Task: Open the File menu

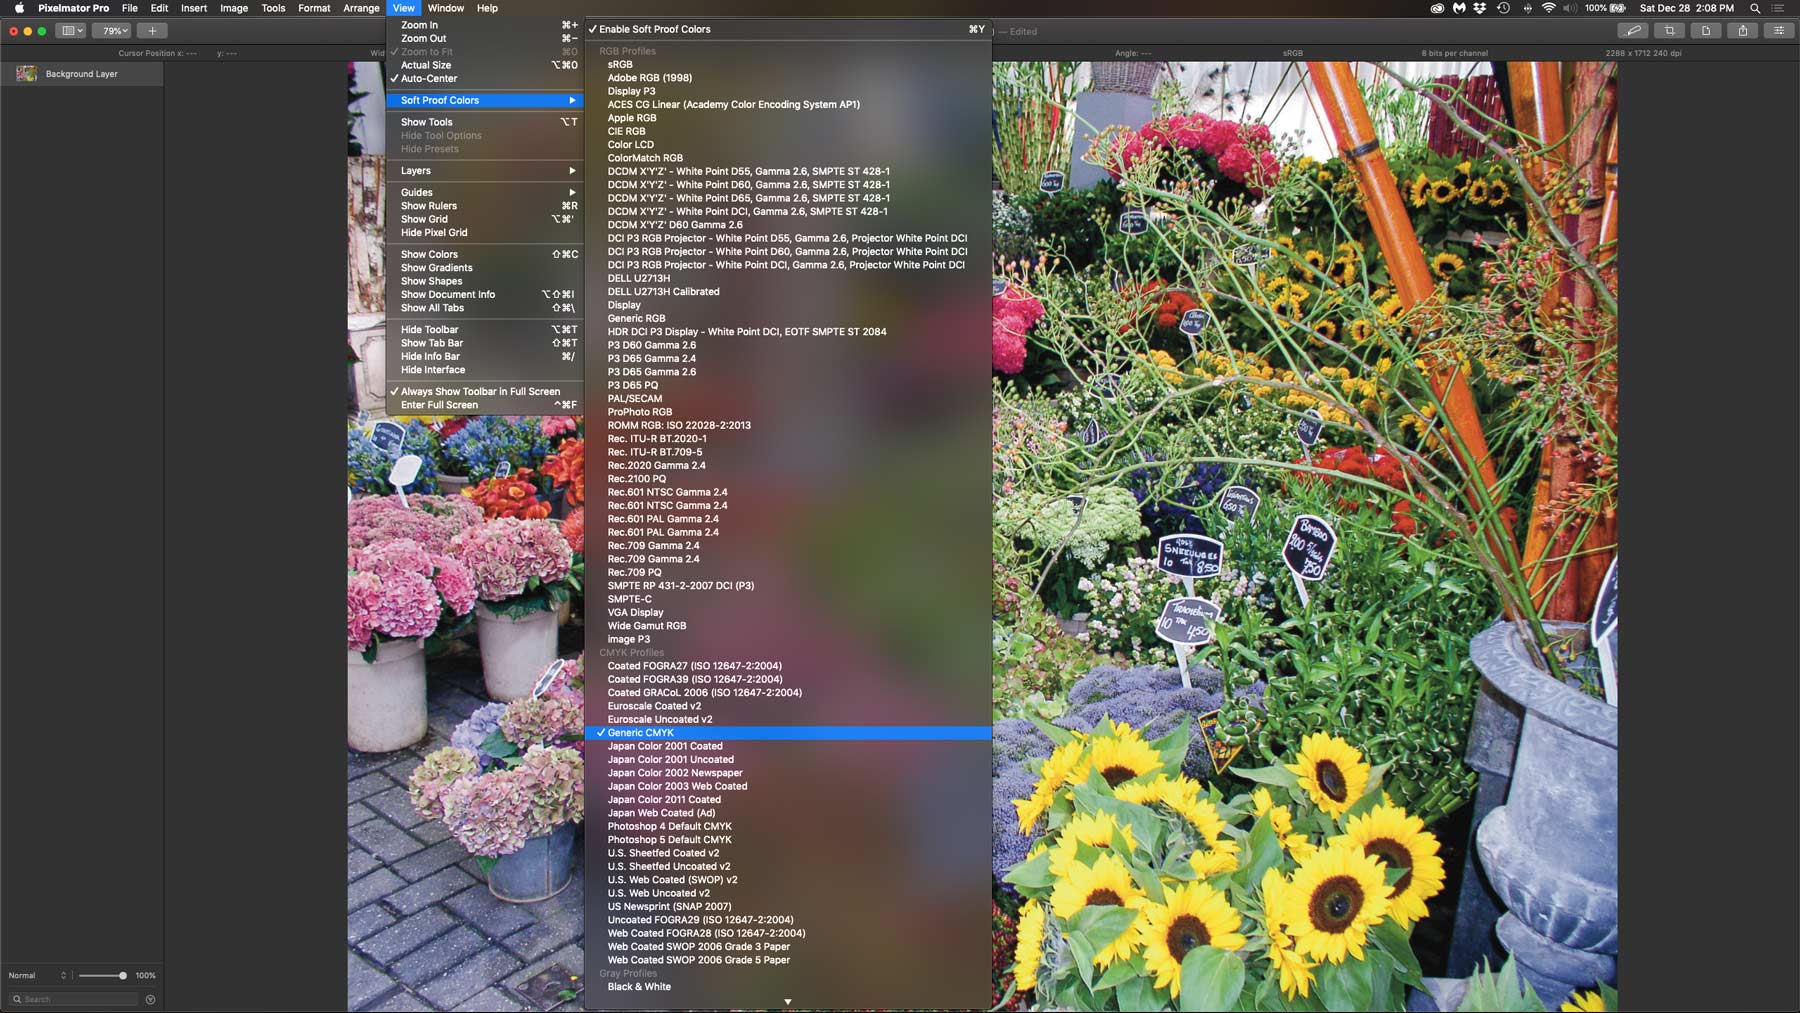Action: click(130, 8)
